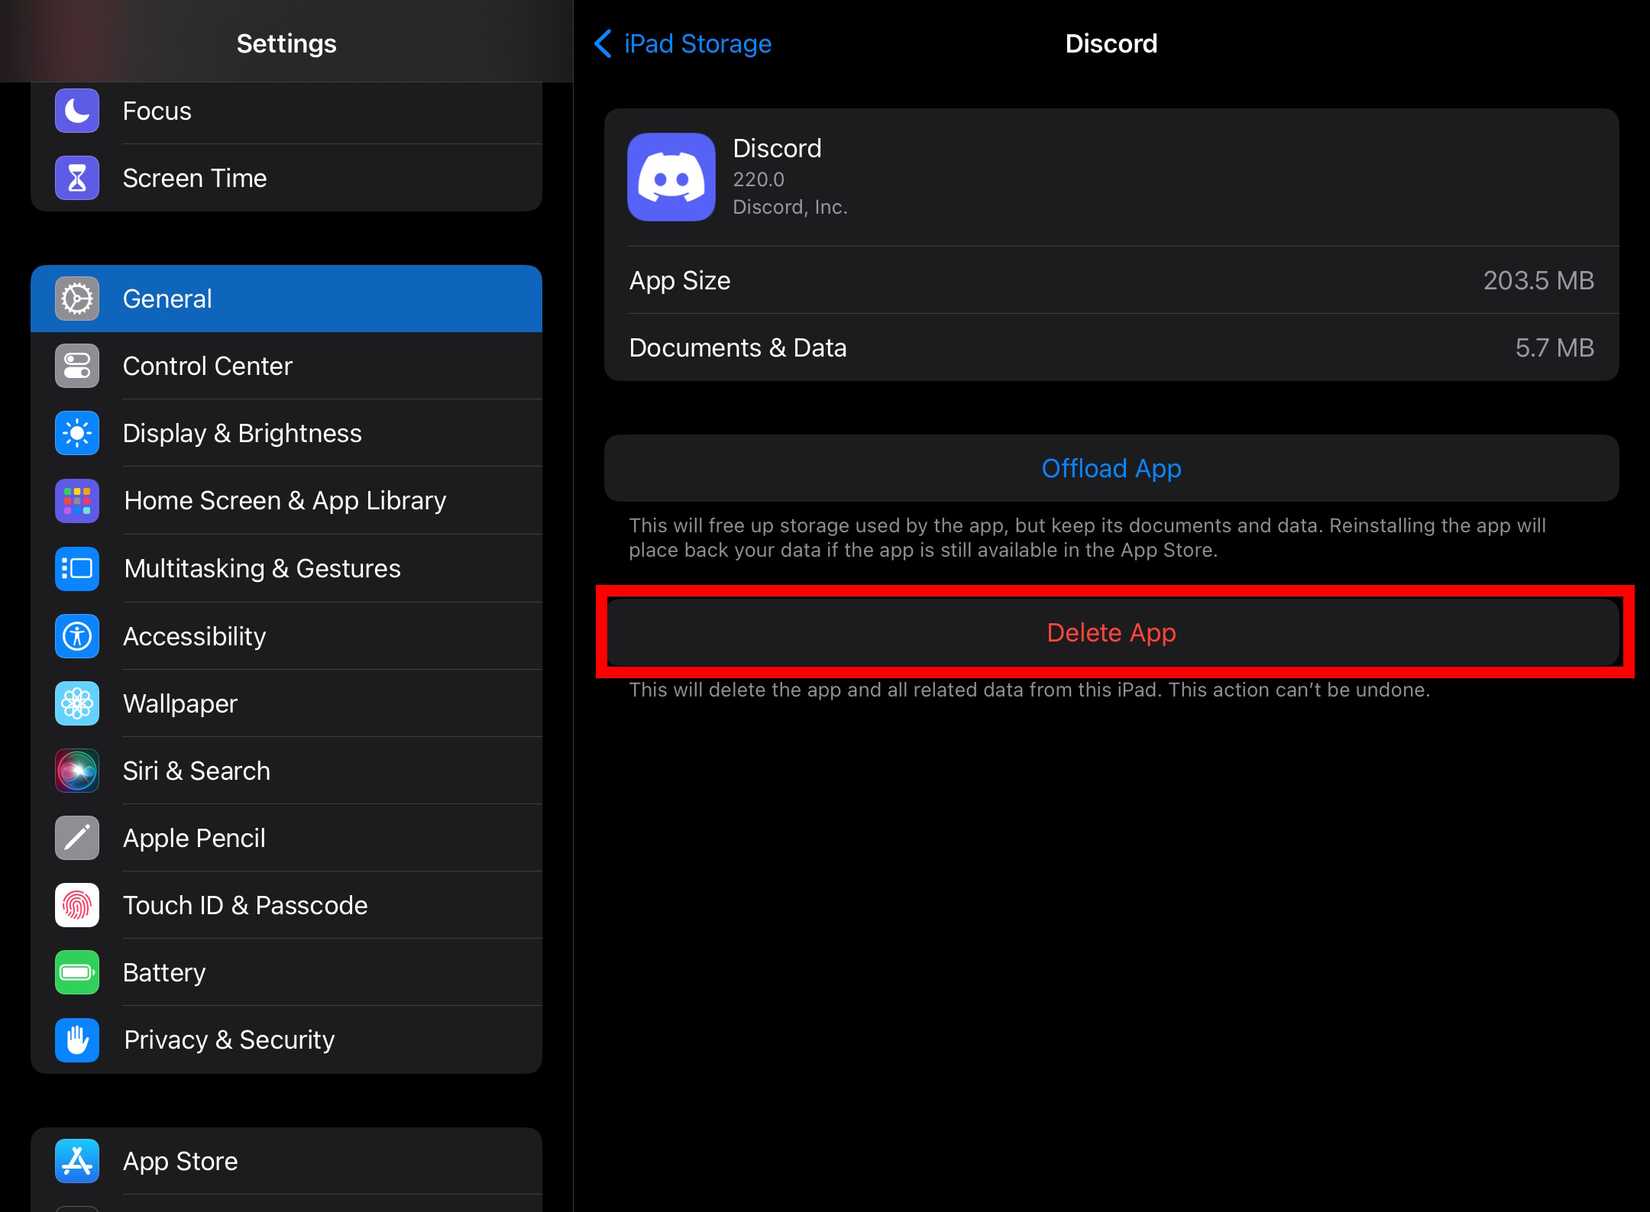Image resolution: width=1650 pixels, height=1212 pixels.
Task: Tap the Focus moon icon
Action: (x=77, y=111)
